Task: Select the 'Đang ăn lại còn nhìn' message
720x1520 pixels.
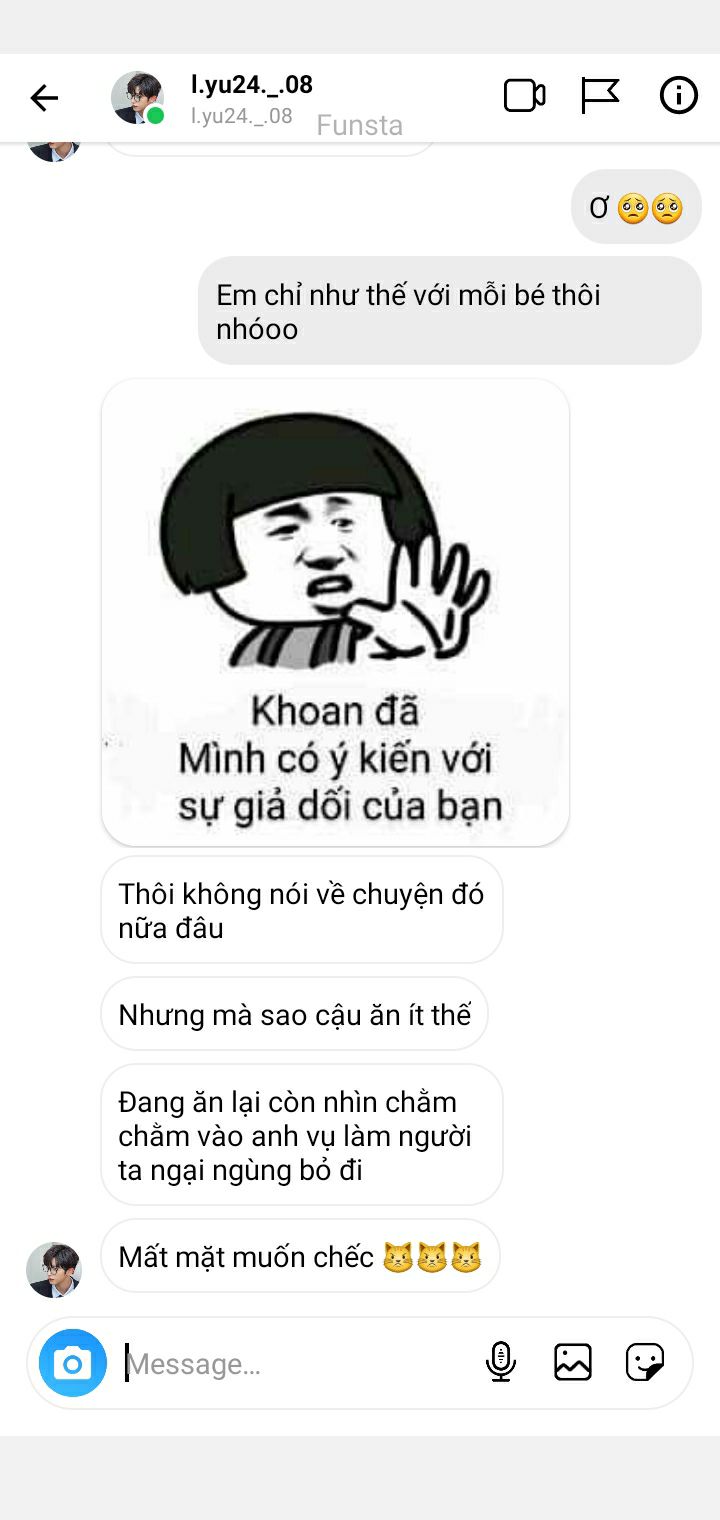Action: point(301,1135)
